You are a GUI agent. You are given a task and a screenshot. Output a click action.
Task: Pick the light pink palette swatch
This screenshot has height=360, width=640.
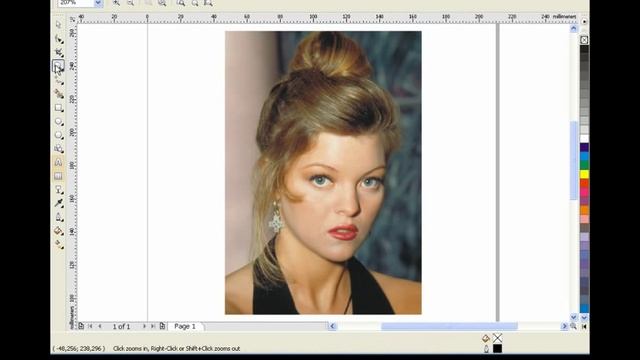click(584, 219)
